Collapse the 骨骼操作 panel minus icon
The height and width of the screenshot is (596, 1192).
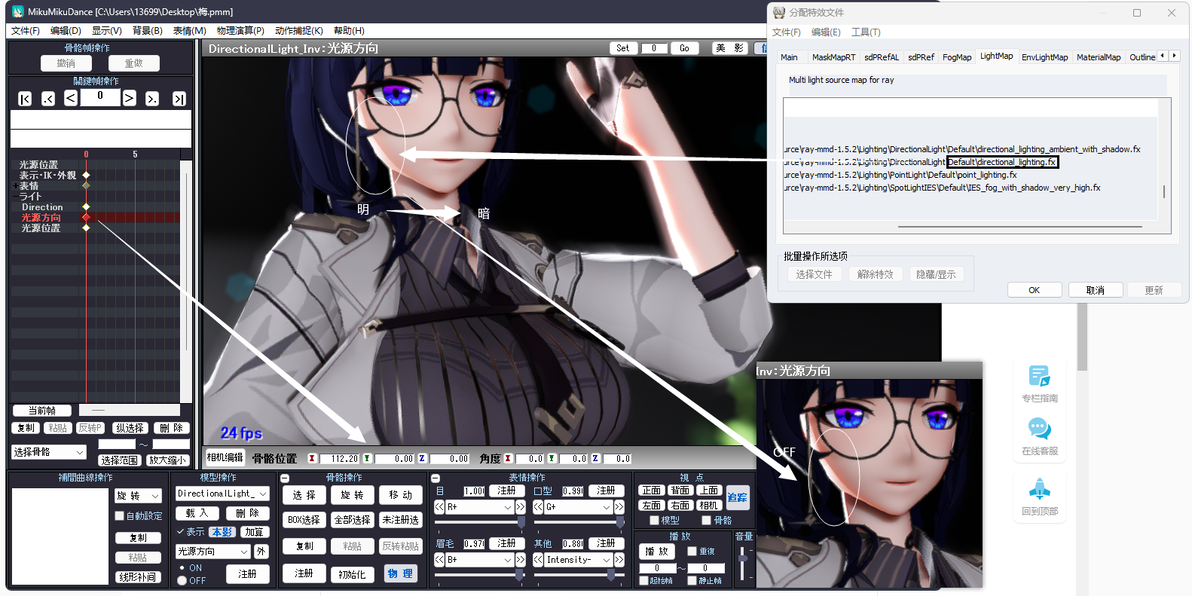pyautogui.click(x=285, y=478)
